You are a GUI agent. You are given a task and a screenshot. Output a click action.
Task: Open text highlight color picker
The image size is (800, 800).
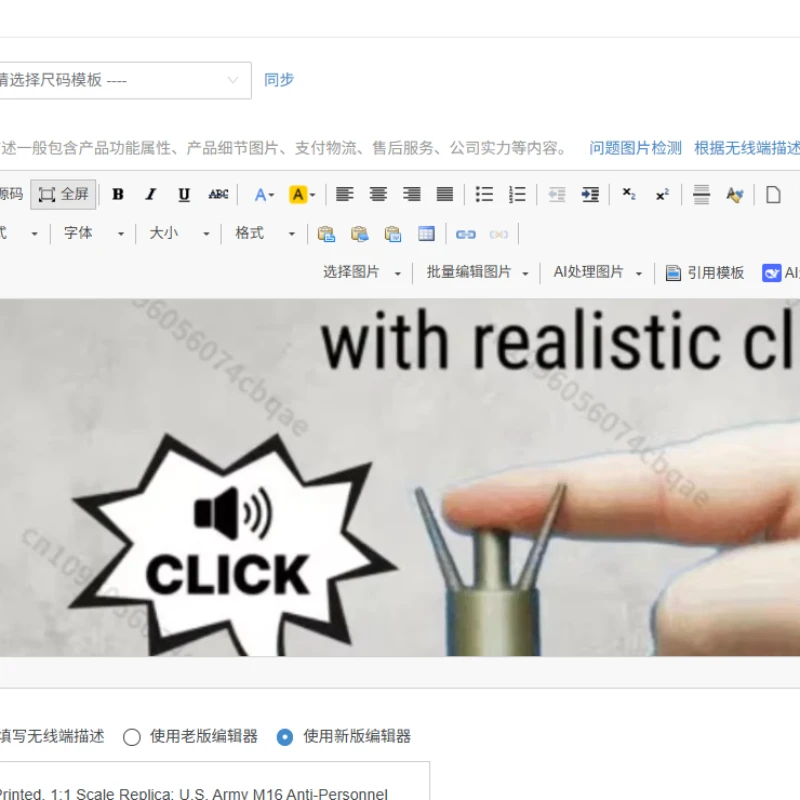tap(302, 194)
